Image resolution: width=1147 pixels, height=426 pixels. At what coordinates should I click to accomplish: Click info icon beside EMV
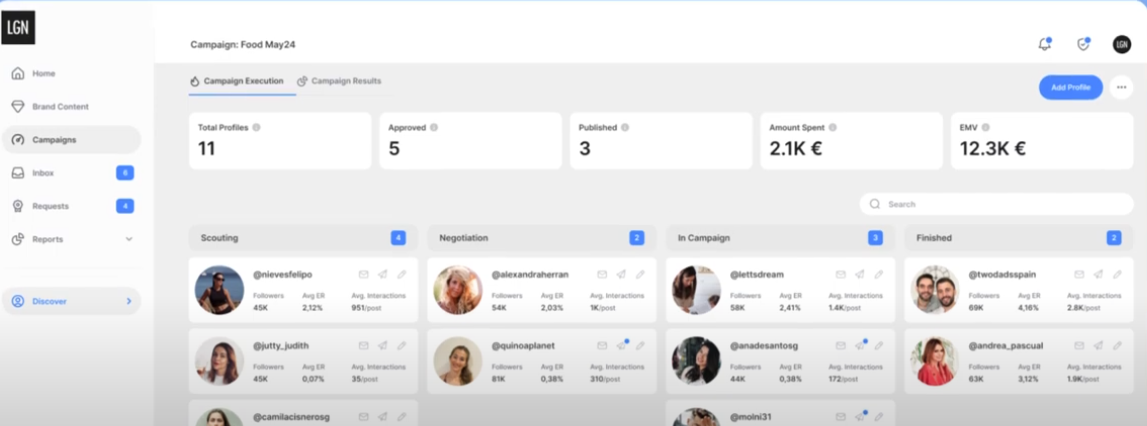pyautogui.click(x=985, y=127)
